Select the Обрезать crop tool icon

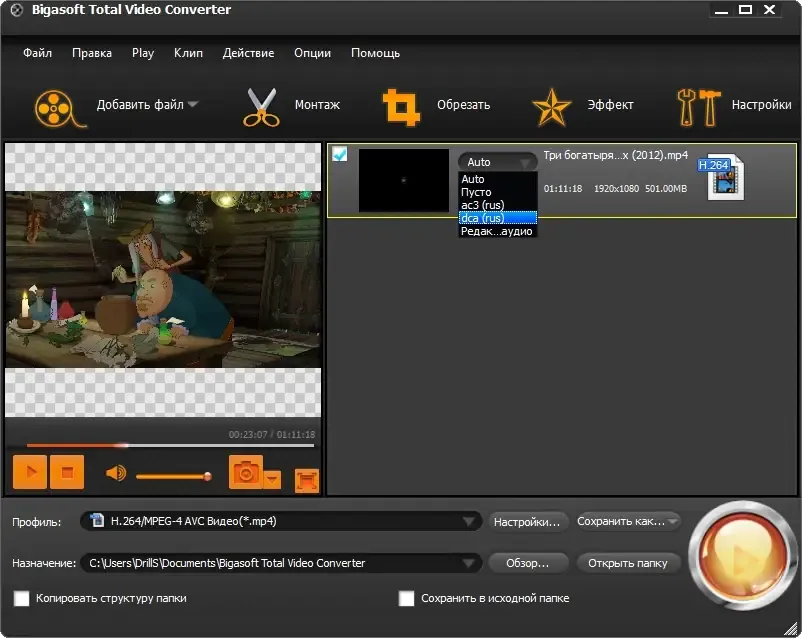point(402,107)
